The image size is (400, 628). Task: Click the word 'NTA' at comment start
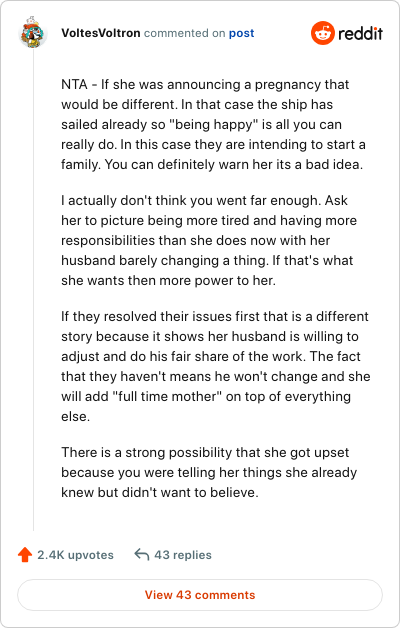pyautogui.click(x=74, y=85)
